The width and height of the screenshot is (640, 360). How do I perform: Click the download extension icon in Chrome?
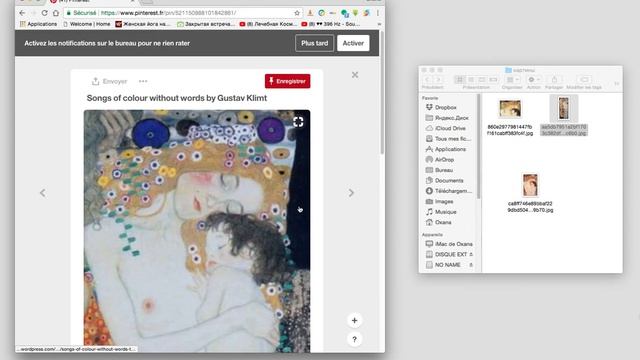tap(310, 13)
